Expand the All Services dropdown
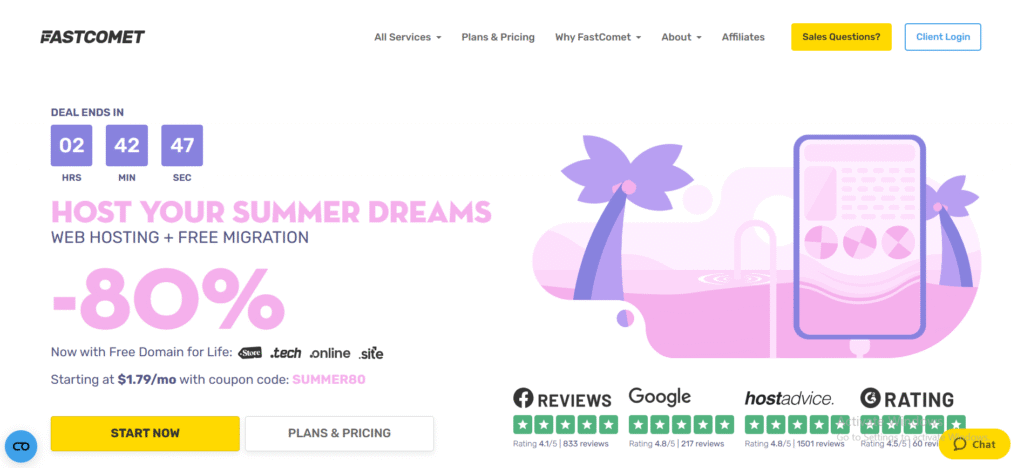This screenshot has height=468, width=1024. click(408, 37)
